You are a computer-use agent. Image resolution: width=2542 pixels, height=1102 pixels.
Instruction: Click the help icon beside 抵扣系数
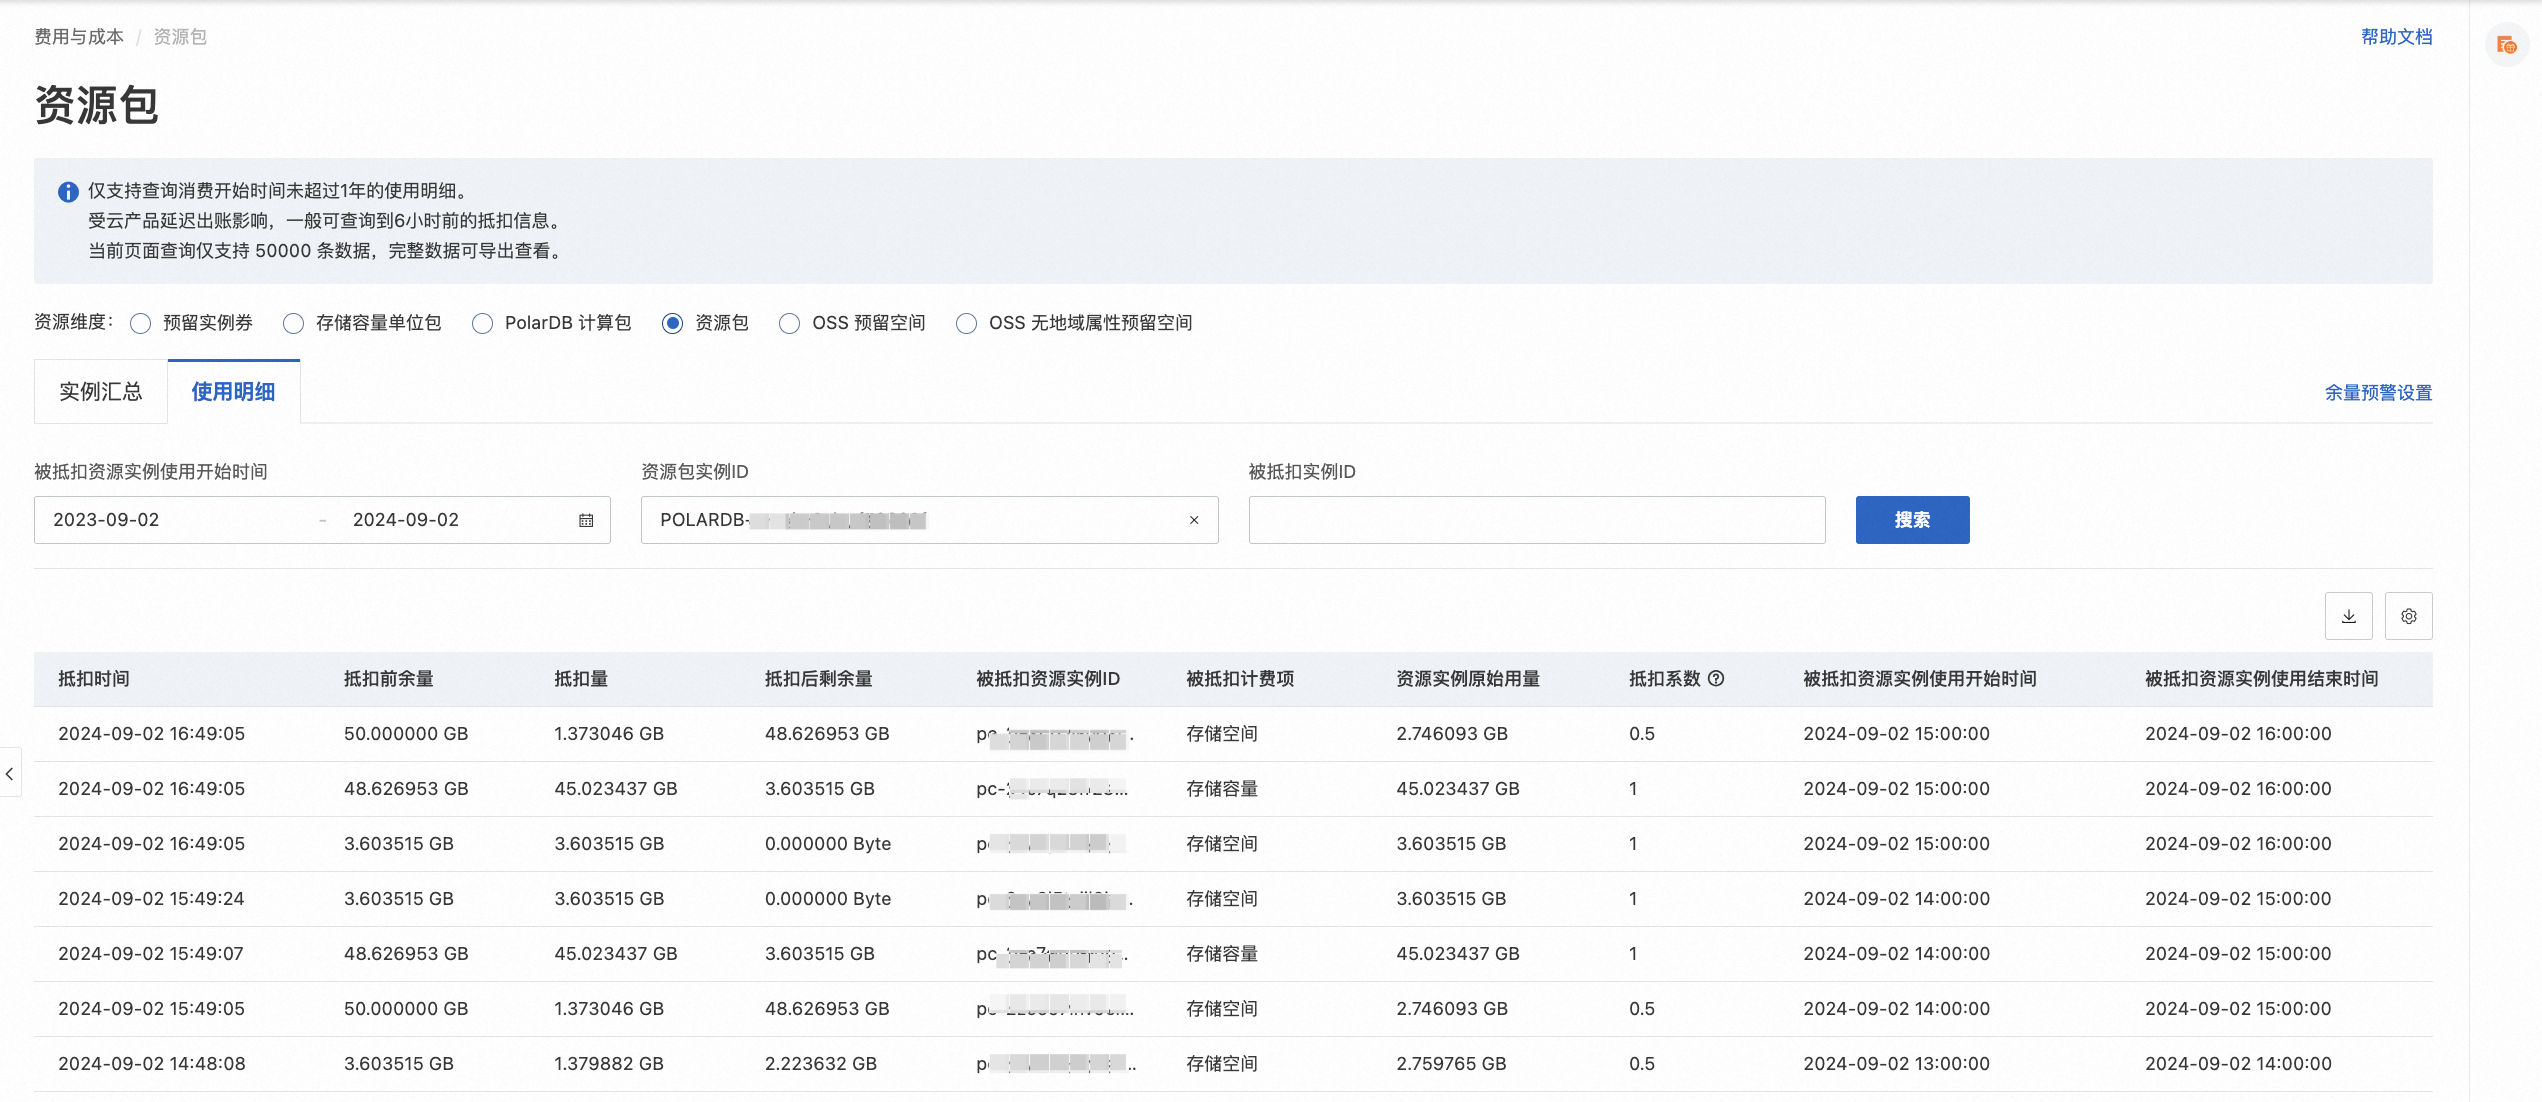(x=1716, y=678)
